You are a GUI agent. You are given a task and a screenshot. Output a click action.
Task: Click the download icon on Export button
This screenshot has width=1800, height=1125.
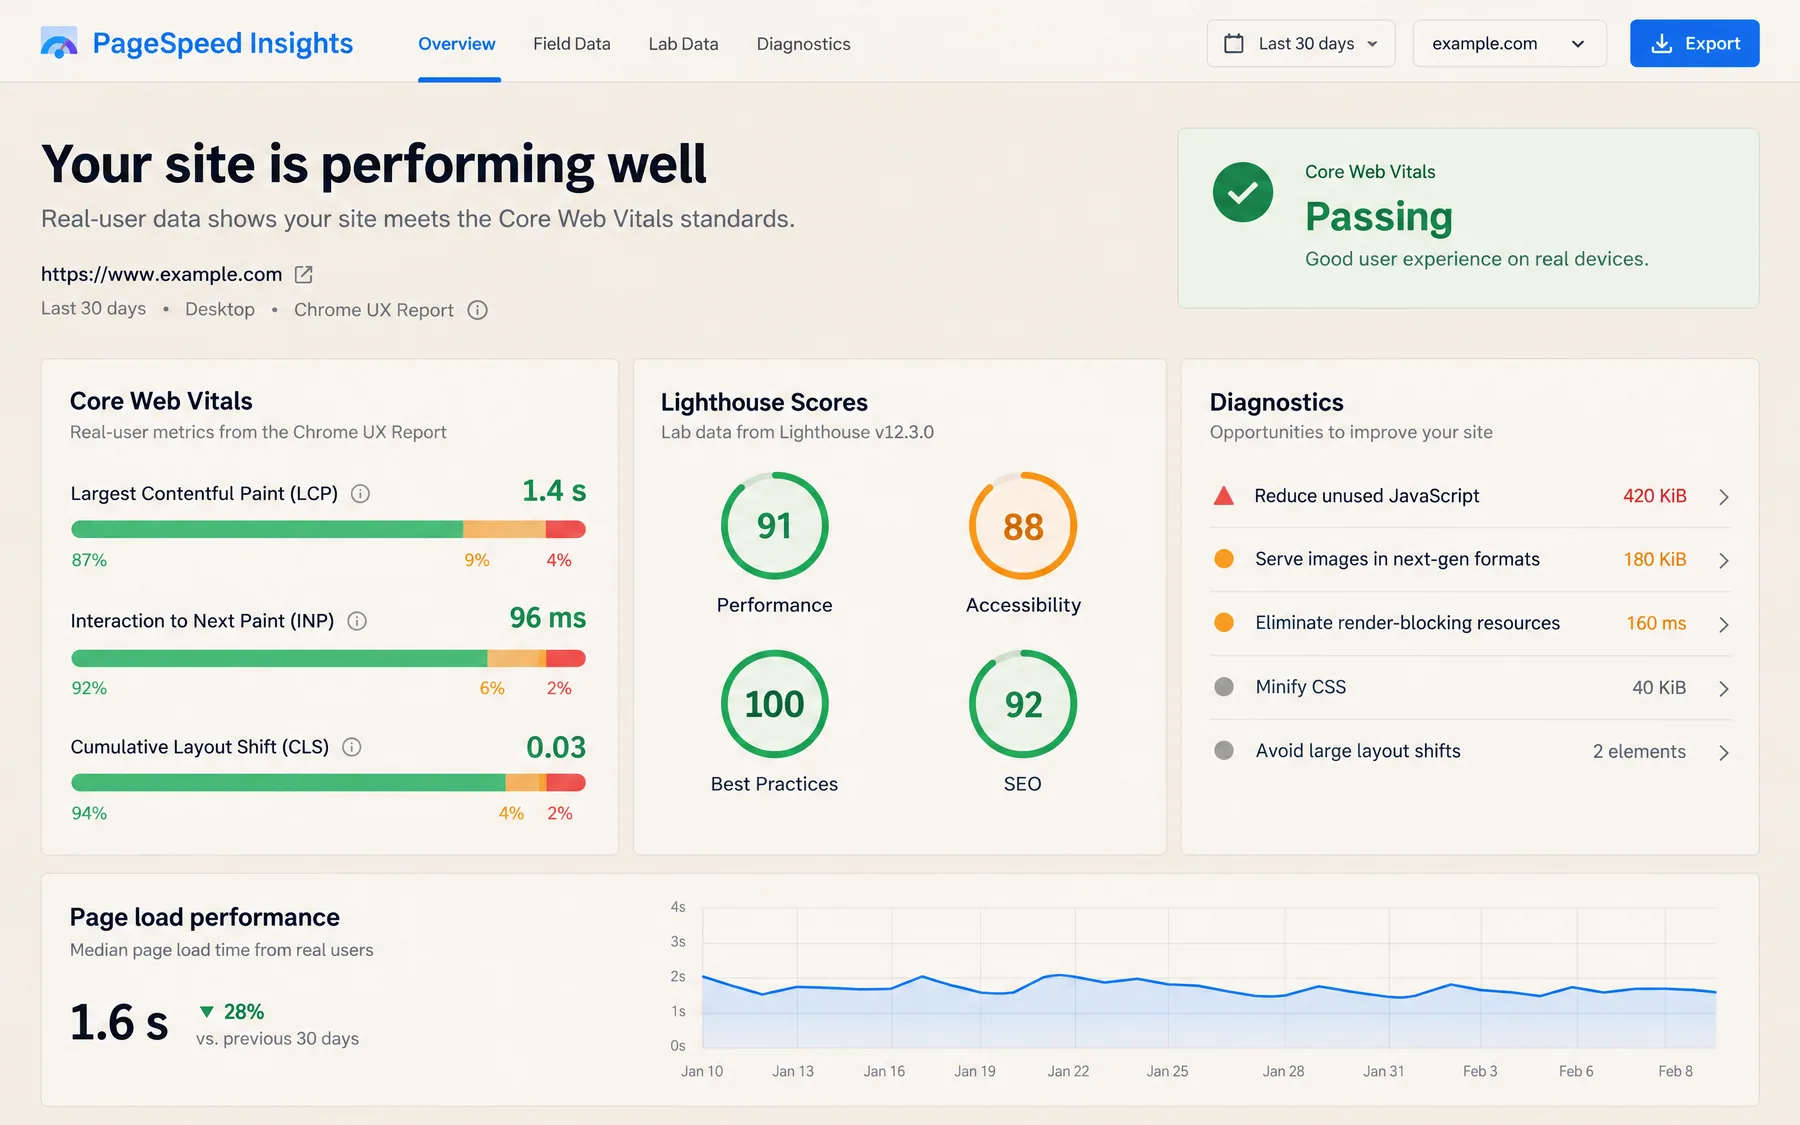[x=1661, y=44]
